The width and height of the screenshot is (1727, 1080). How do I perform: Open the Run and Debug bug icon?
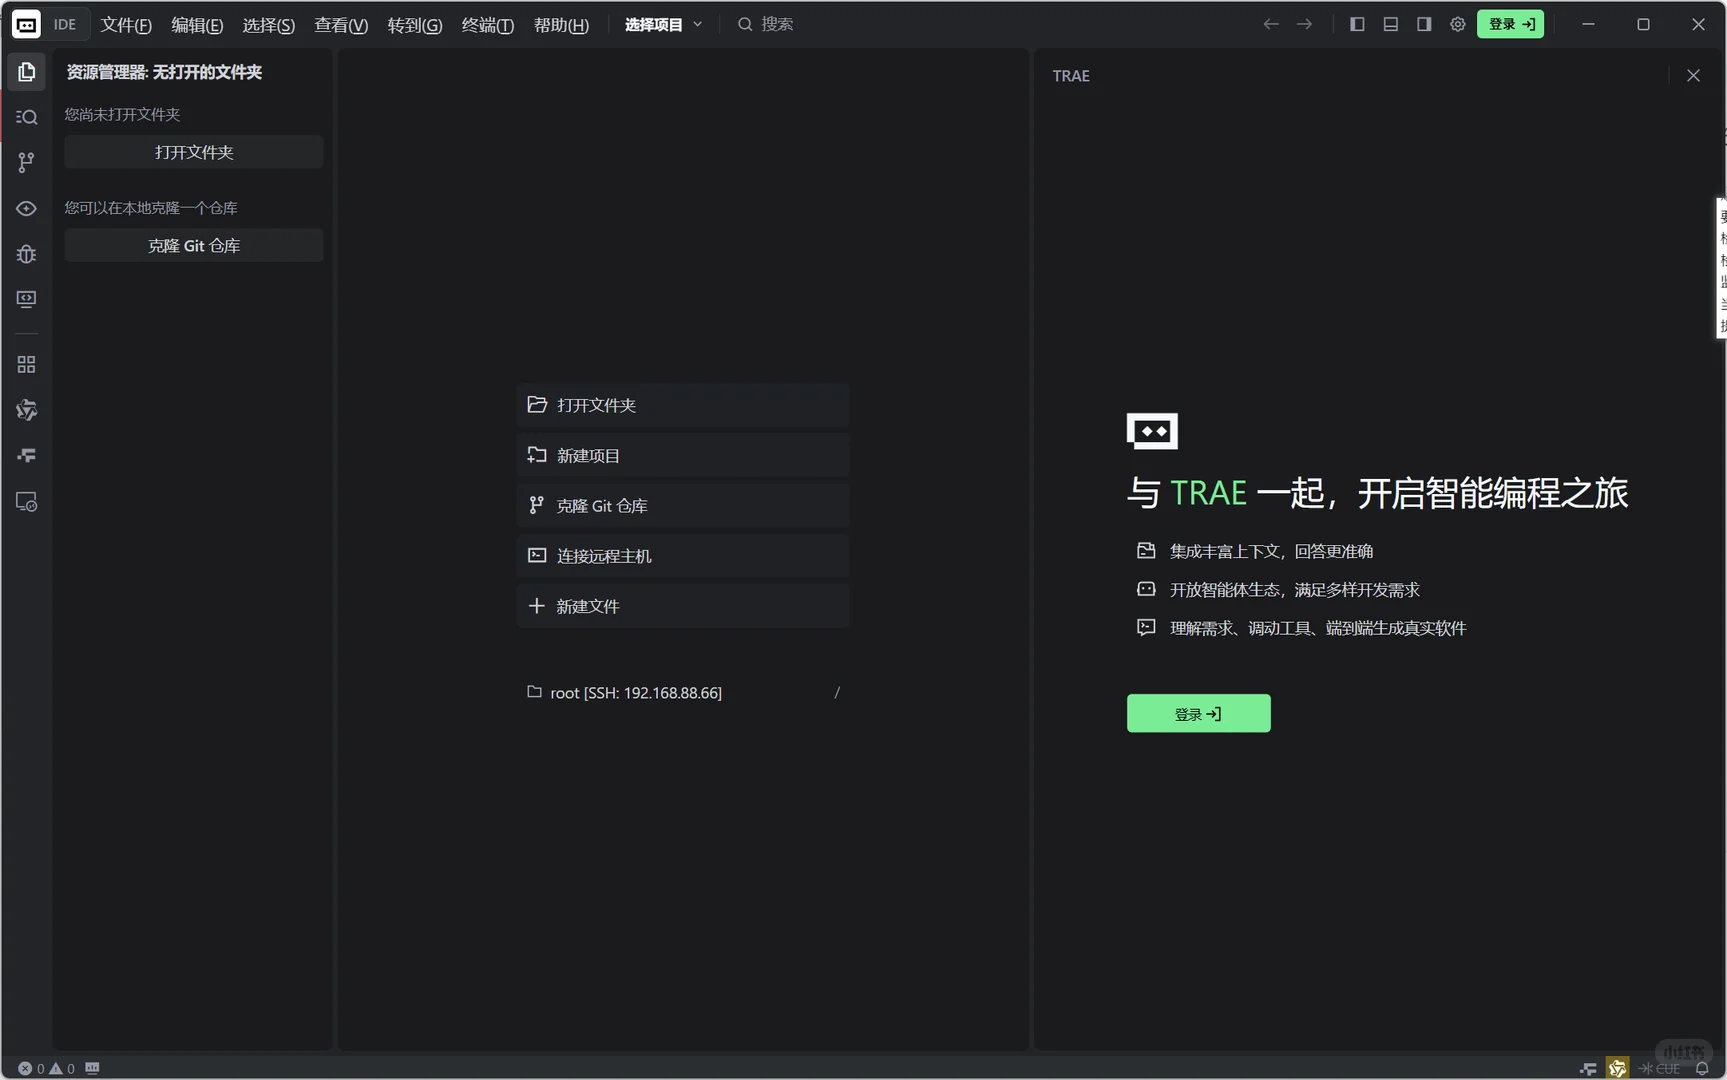pyautogui.click(x=26, y=254)
